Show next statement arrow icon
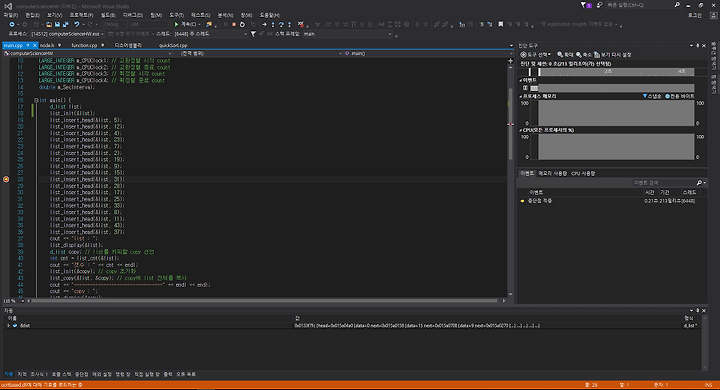The width and height of the screenshot is (720, 390). coord(264,24)
